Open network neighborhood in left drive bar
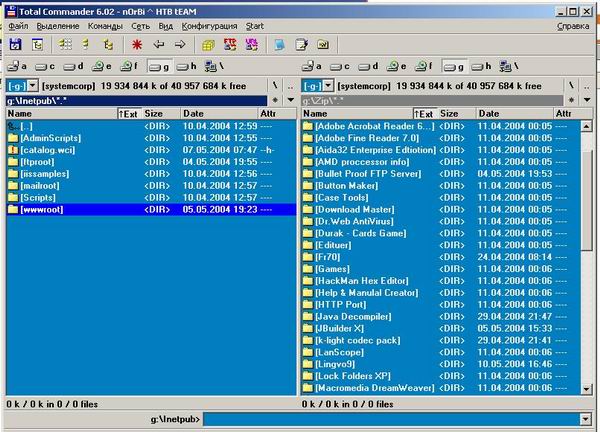Image resolution: width=600 pixels, height=432 pixels. (x=214, y=67)
